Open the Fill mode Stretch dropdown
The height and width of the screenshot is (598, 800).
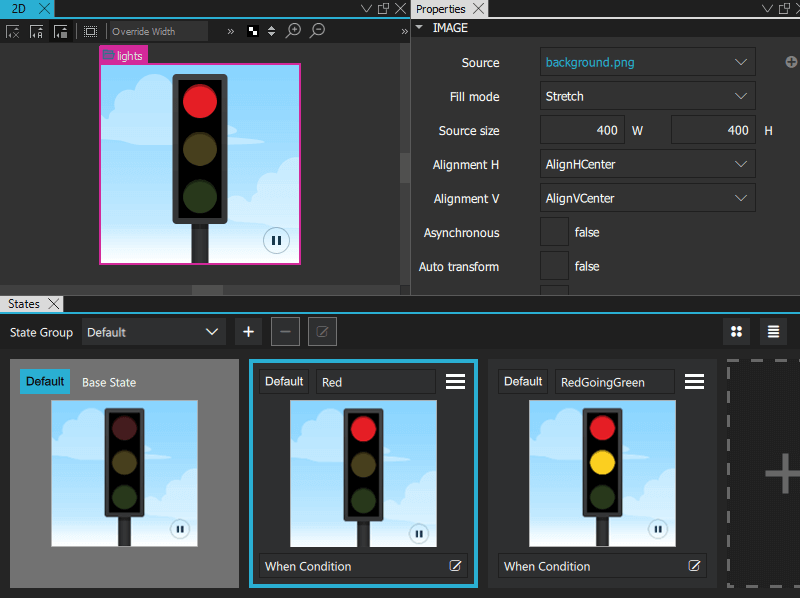point(647,96)
